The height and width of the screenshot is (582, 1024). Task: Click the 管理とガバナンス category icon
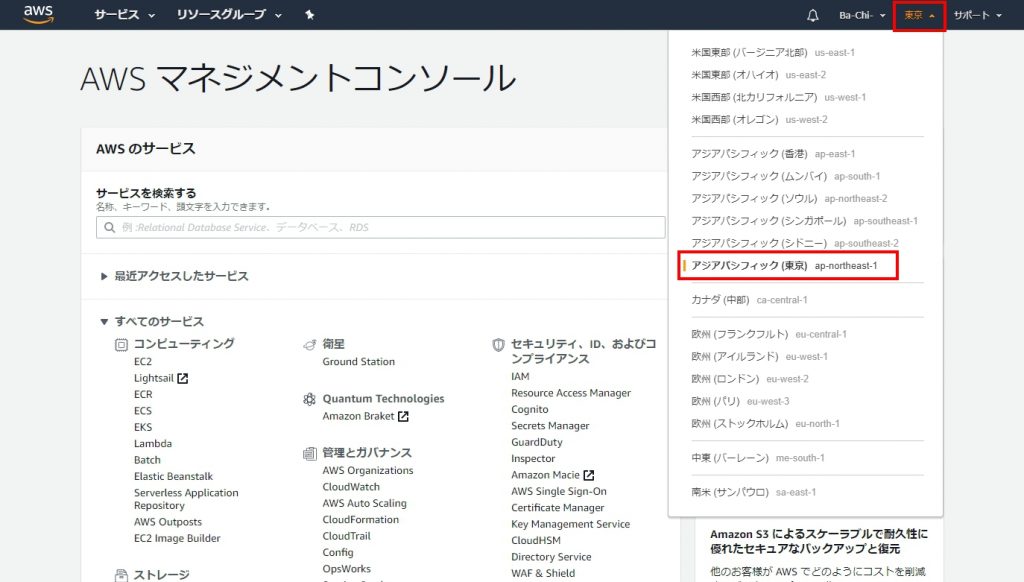click(310, 453)
